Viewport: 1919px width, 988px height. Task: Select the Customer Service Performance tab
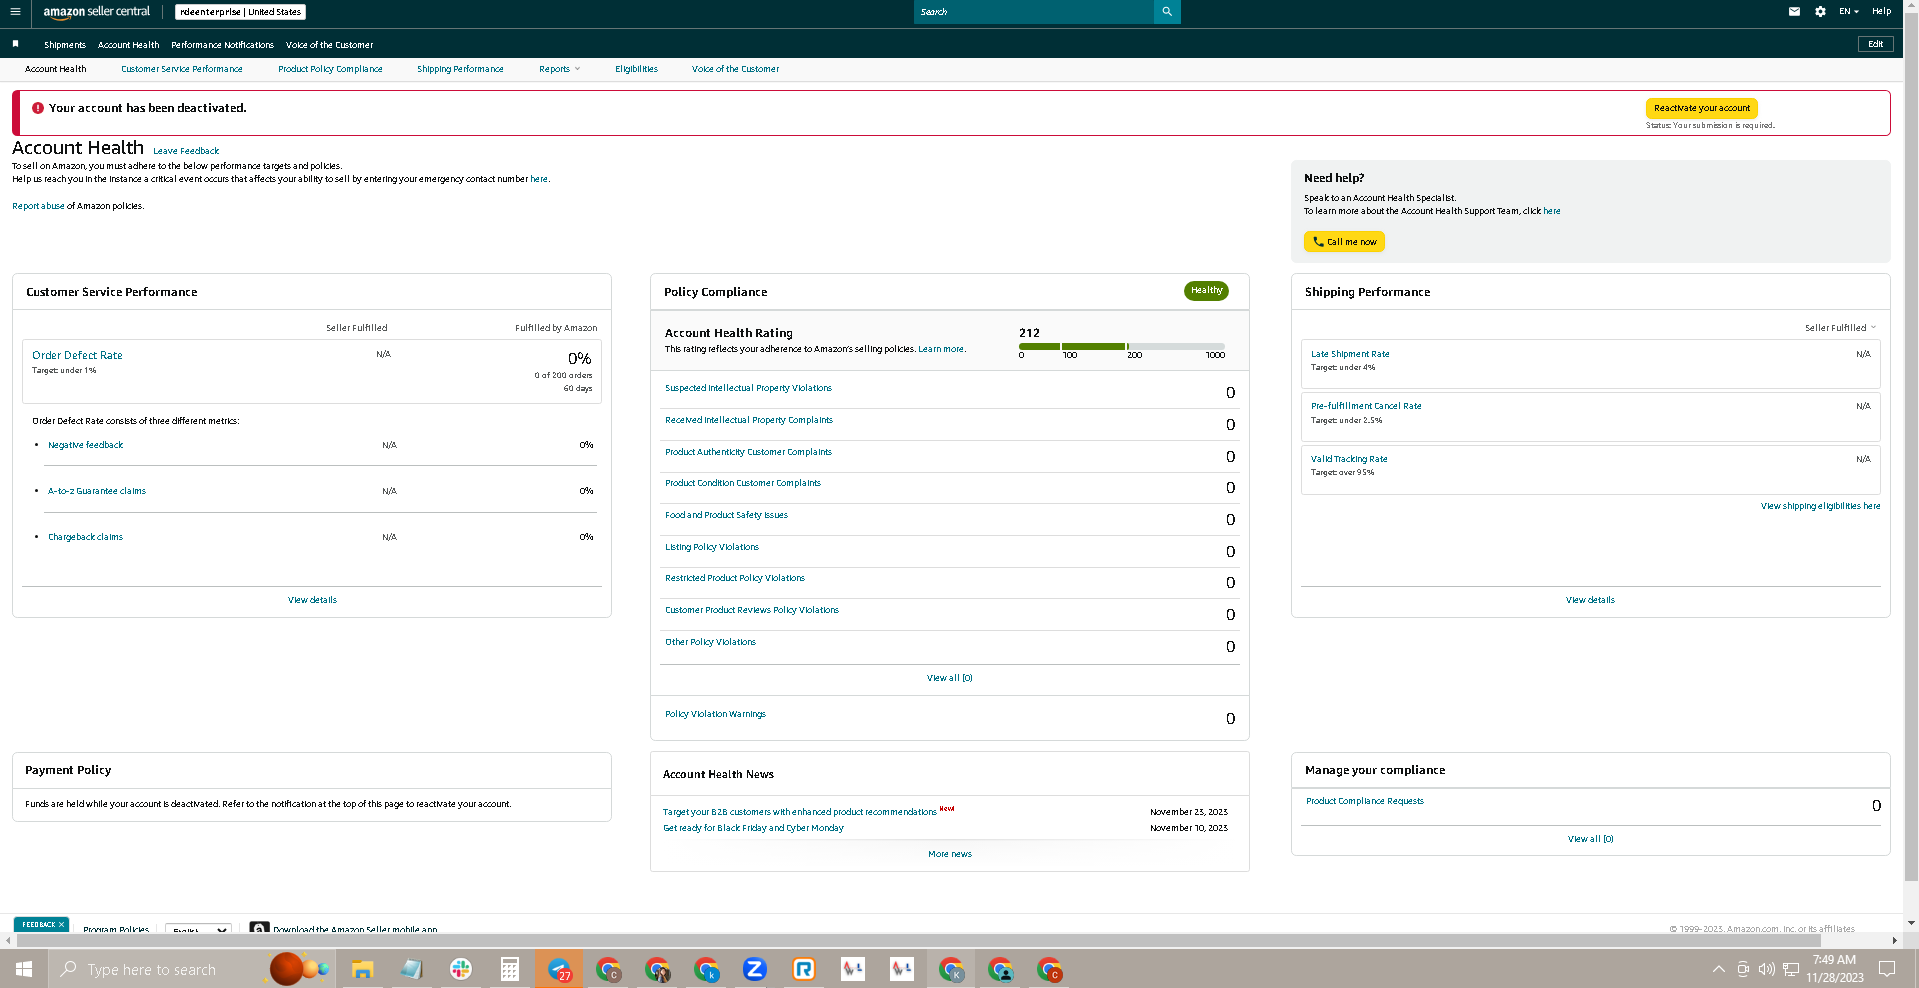tap(182, 69)
